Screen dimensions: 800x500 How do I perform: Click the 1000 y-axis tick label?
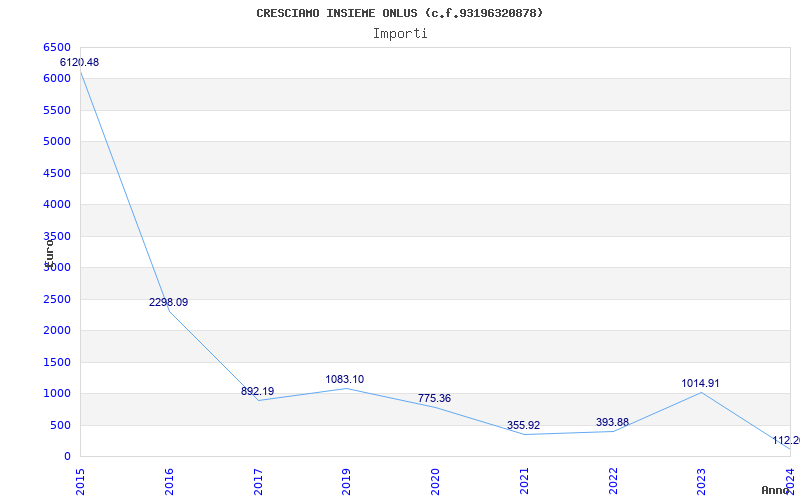57,394
